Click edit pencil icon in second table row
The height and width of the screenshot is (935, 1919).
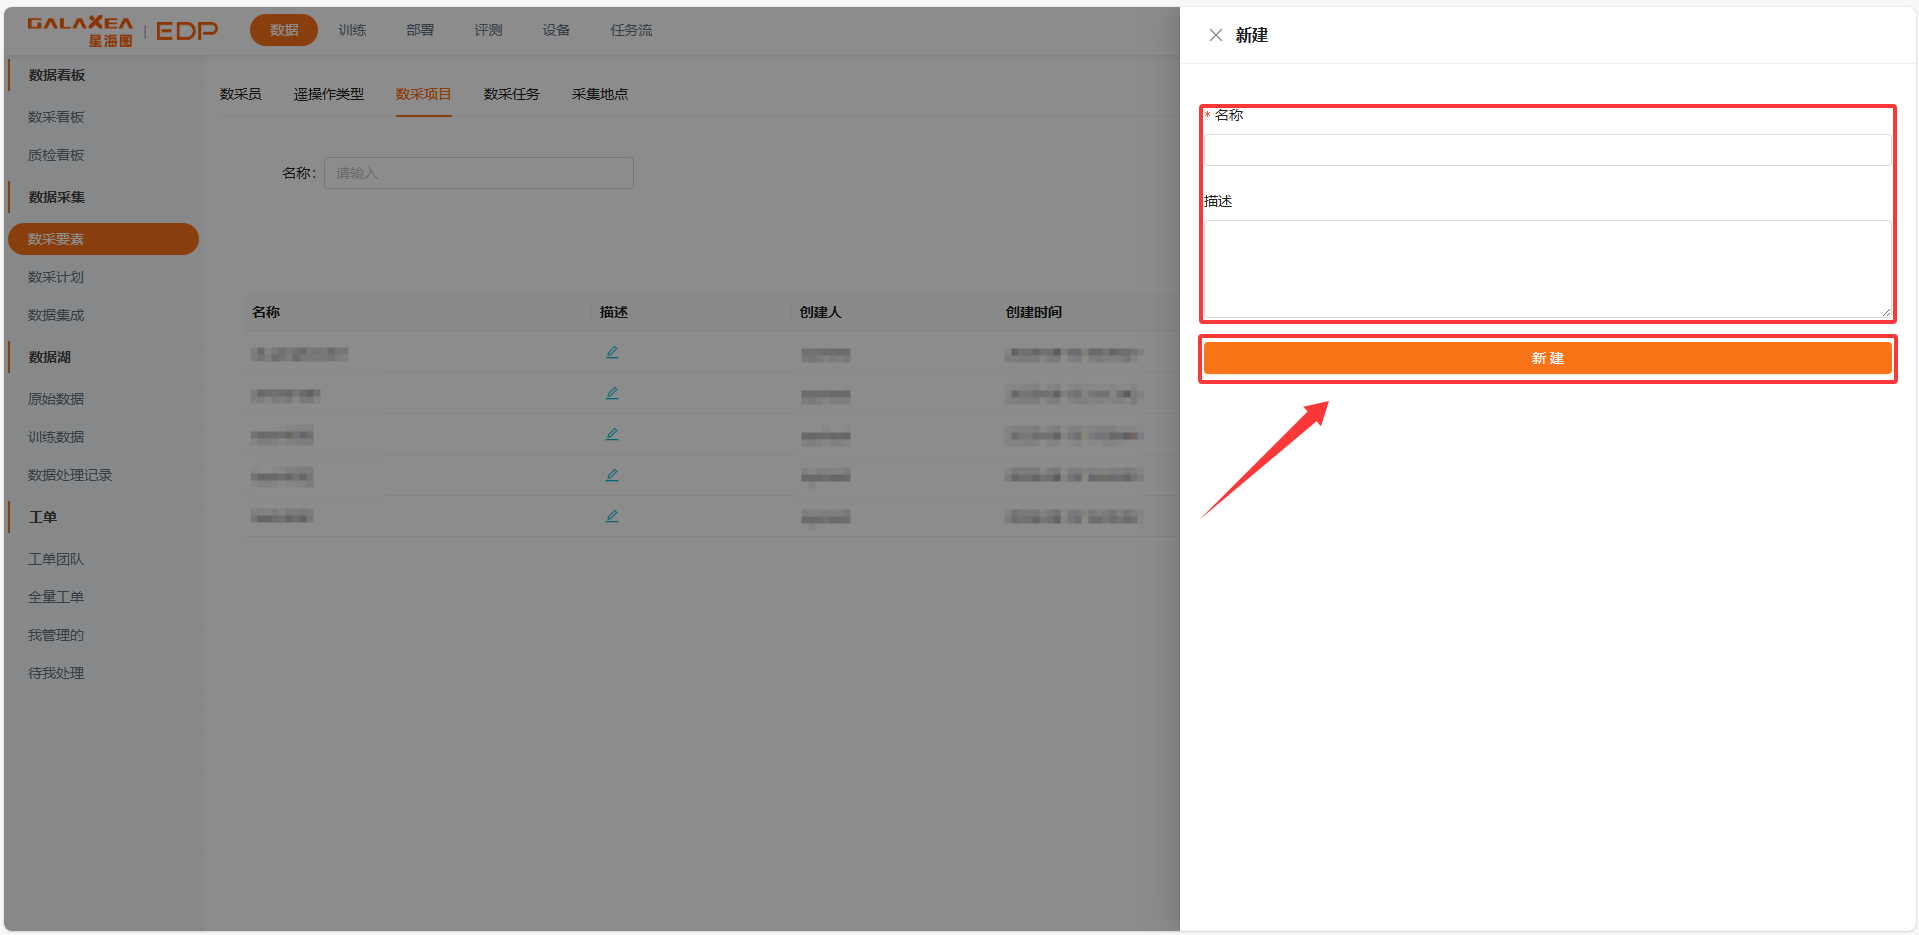[612, 394]
